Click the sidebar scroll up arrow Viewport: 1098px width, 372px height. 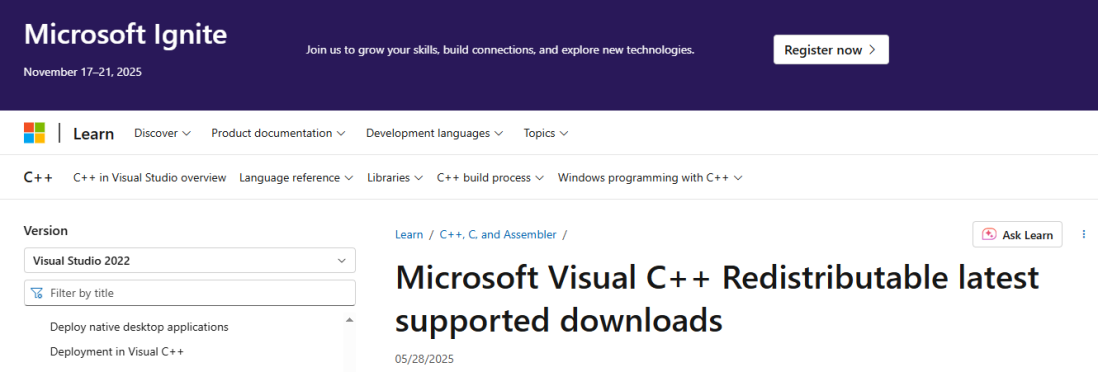point(349,320)
